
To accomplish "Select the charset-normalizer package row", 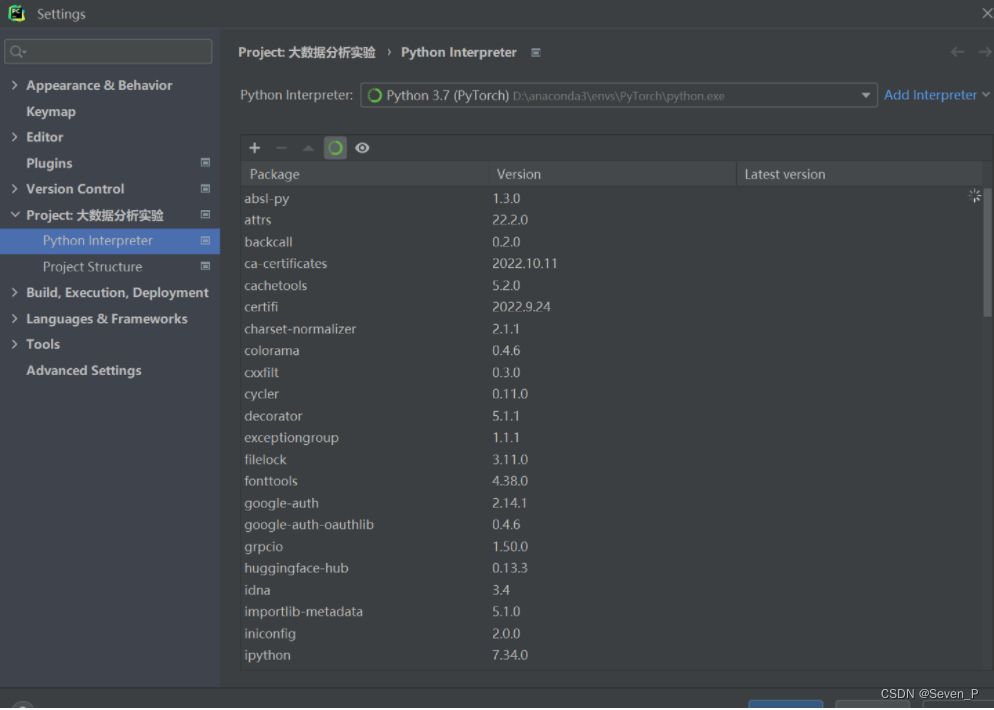I will pos(612,329).
